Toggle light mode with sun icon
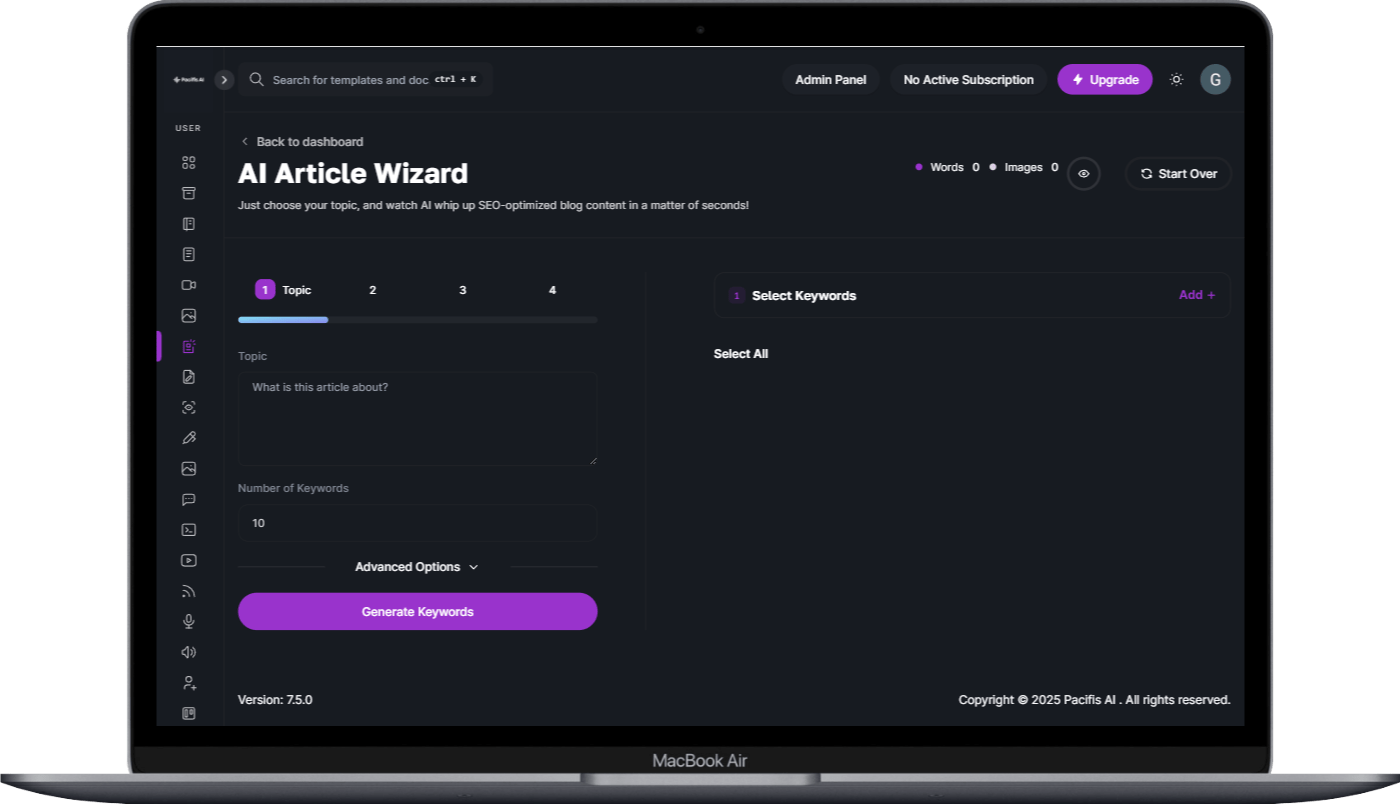 (x=1176, y=80)
